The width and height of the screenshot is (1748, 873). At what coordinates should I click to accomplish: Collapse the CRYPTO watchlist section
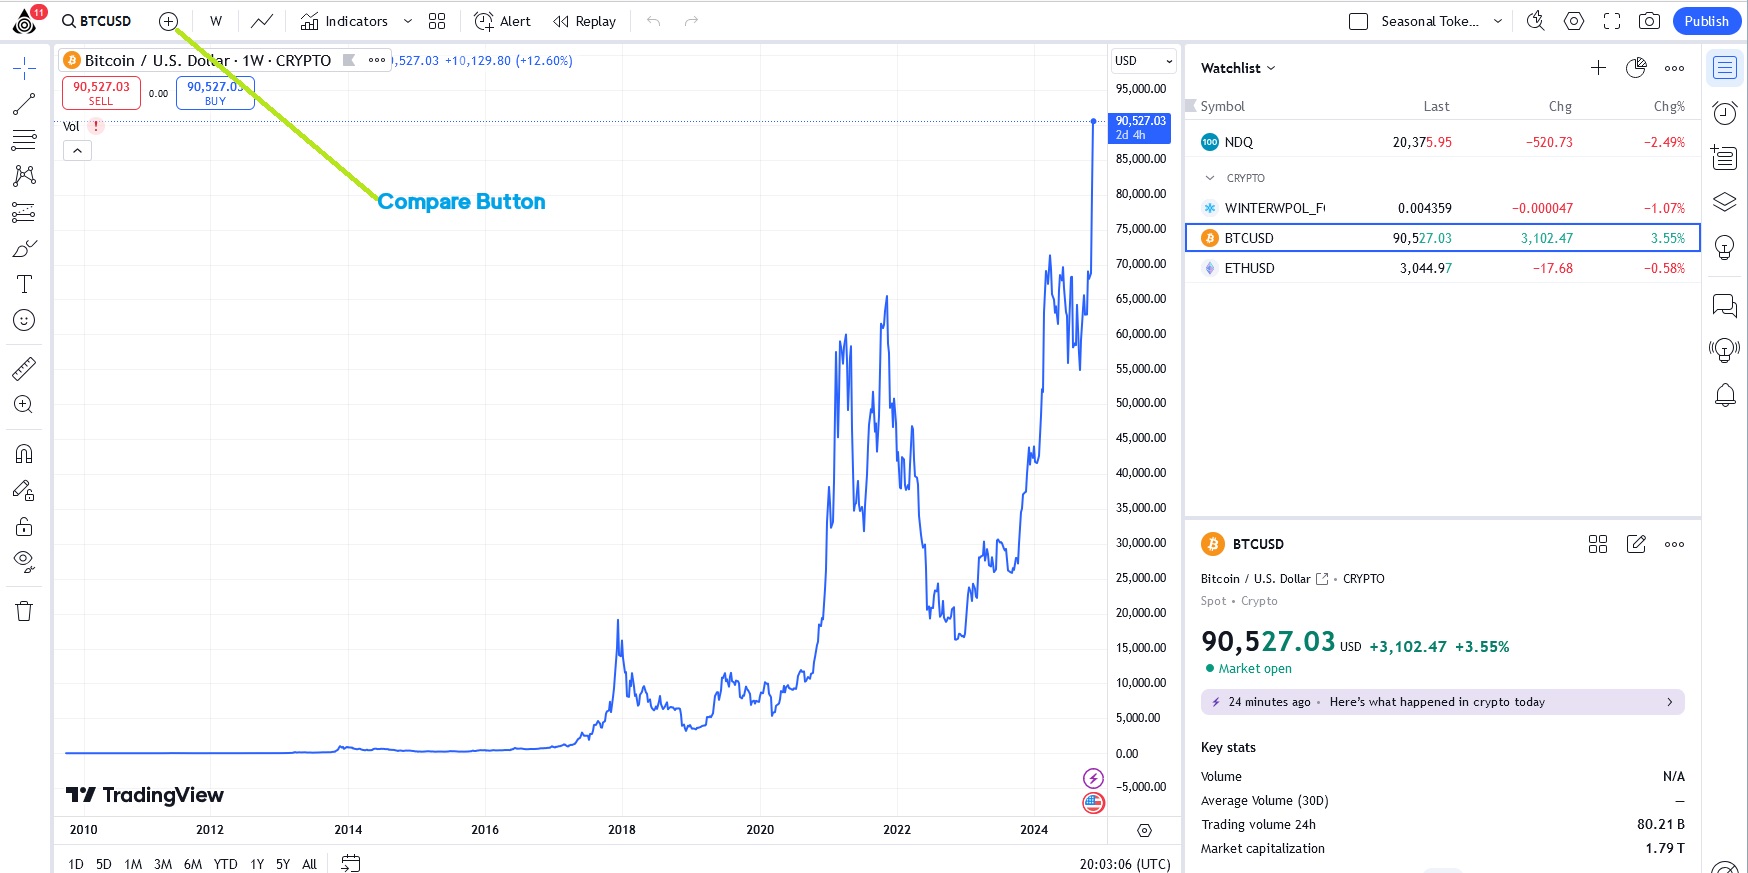click(1210, 178)
